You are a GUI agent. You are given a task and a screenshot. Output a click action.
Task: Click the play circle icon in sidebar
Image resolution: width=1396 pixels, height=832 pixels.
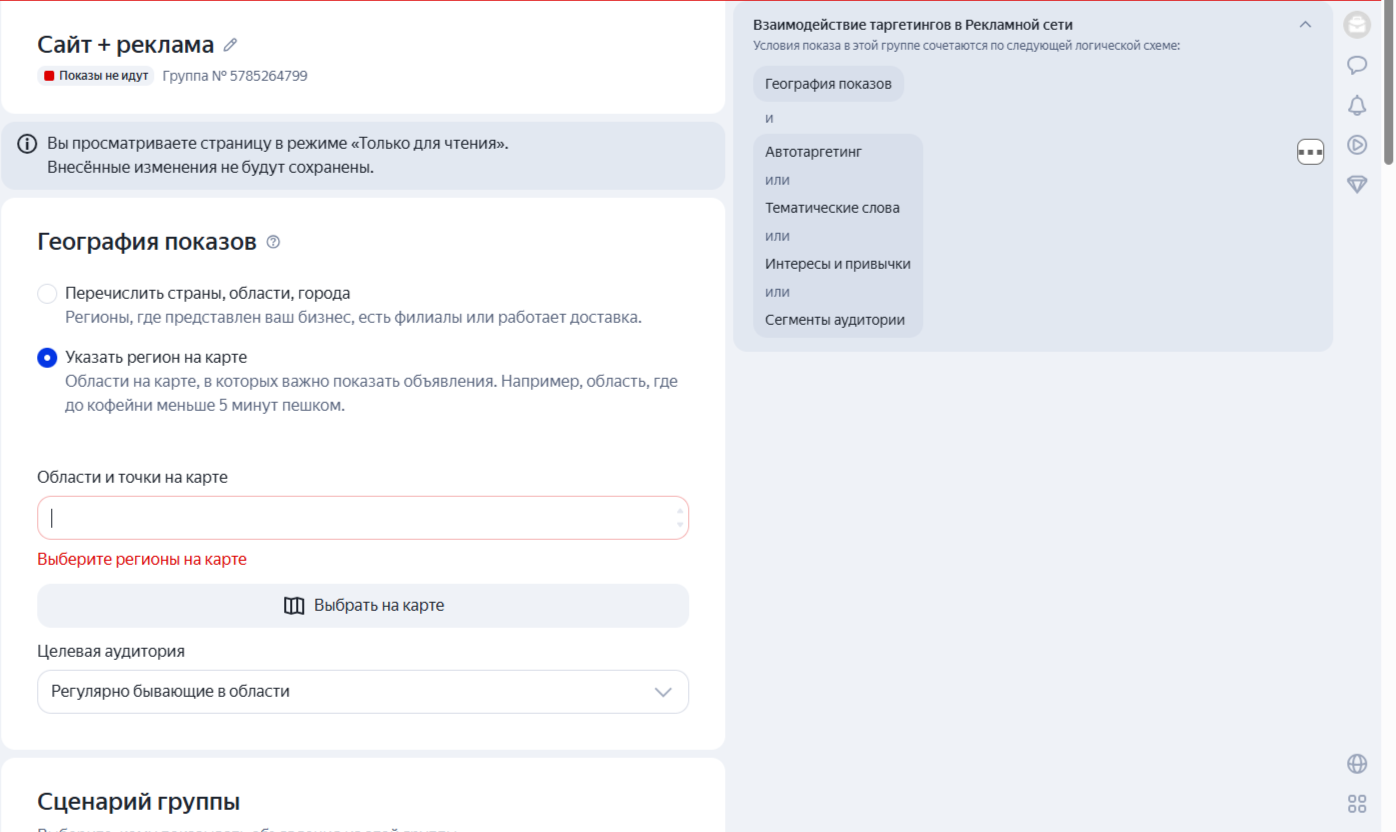click(1357, 145)
